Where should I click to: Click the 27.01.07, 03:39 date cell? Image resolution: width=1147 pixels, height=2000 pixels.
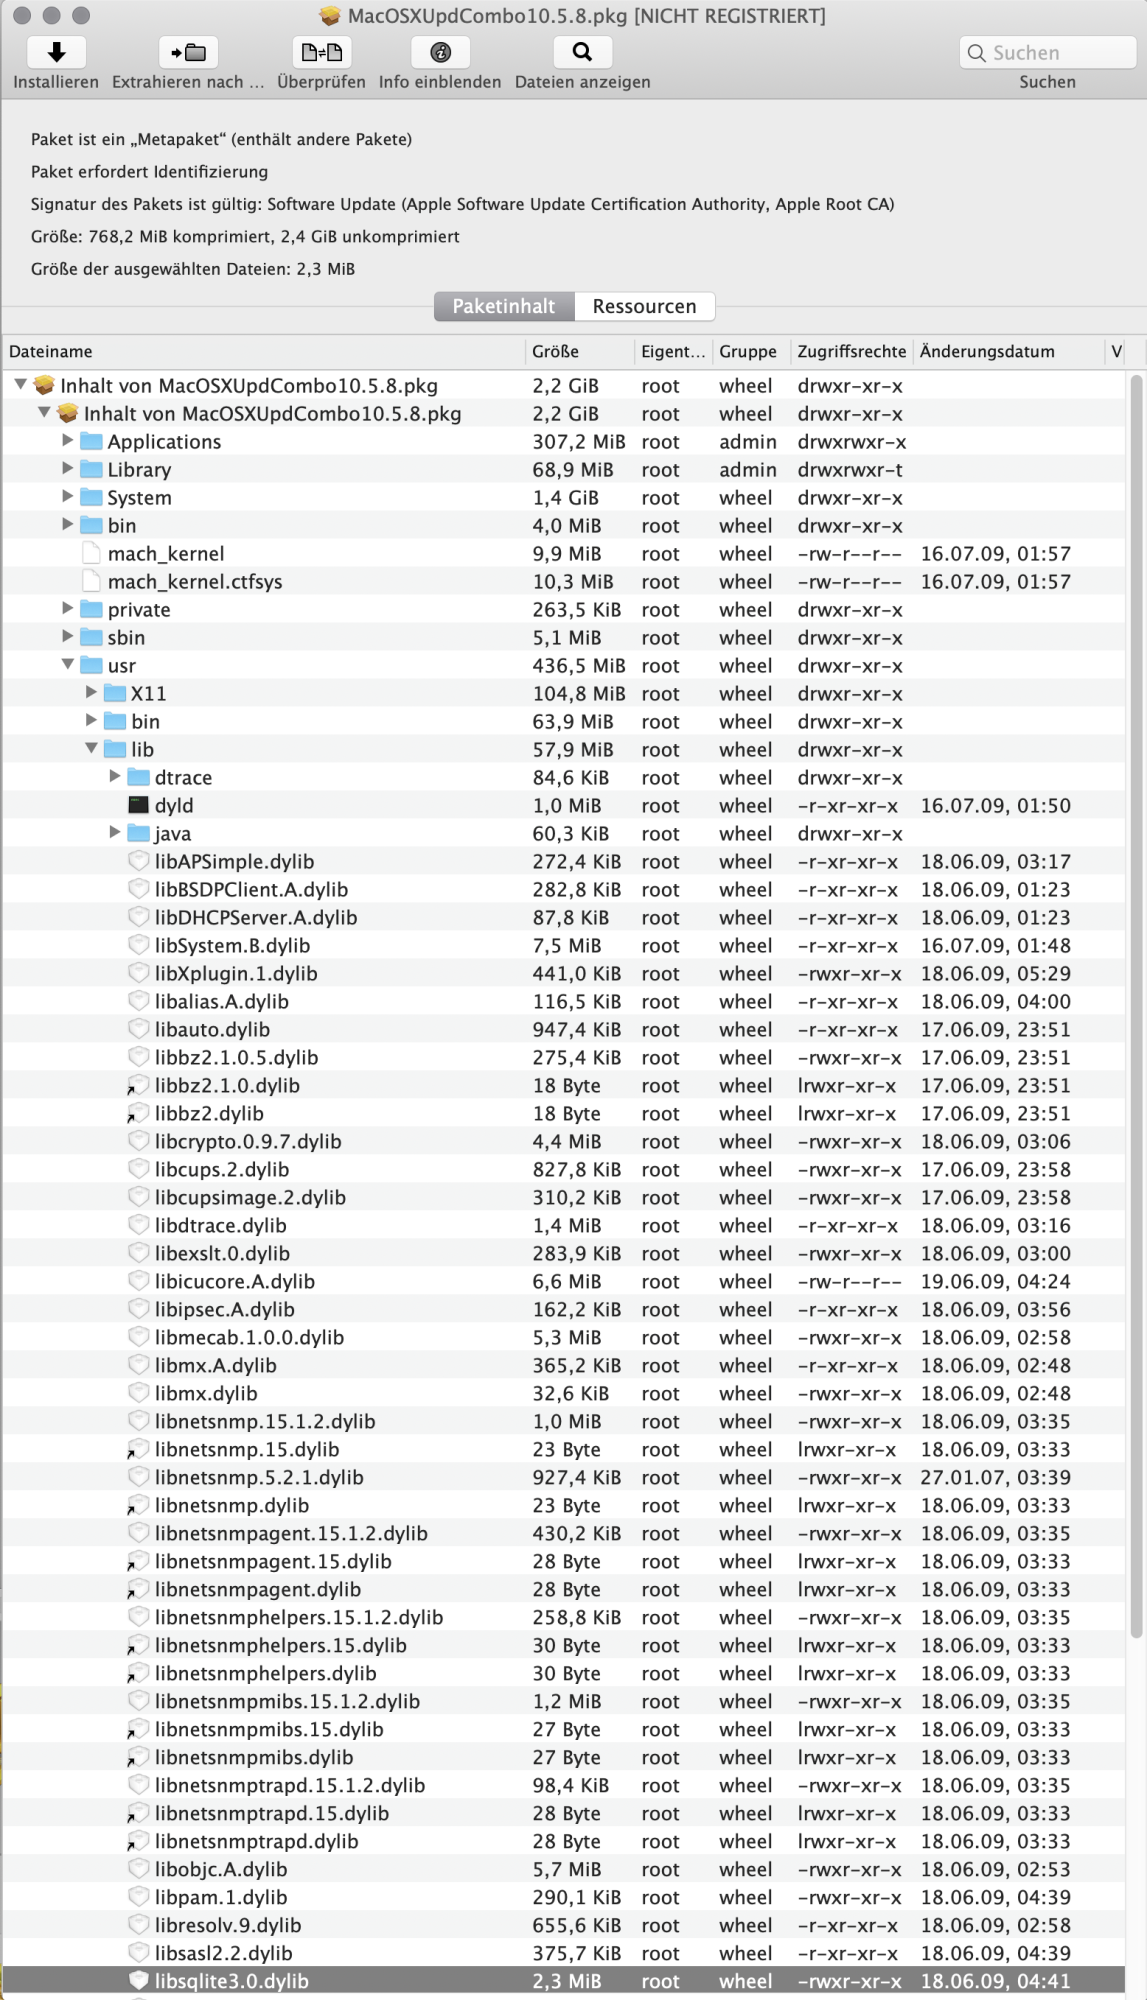[995, 1477]
